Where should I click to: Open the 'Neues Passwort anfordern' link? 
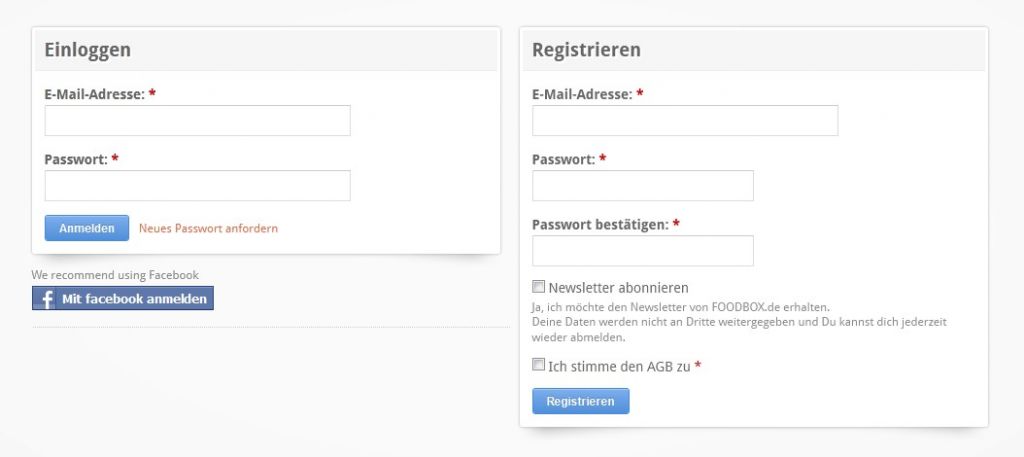(208, 228)
